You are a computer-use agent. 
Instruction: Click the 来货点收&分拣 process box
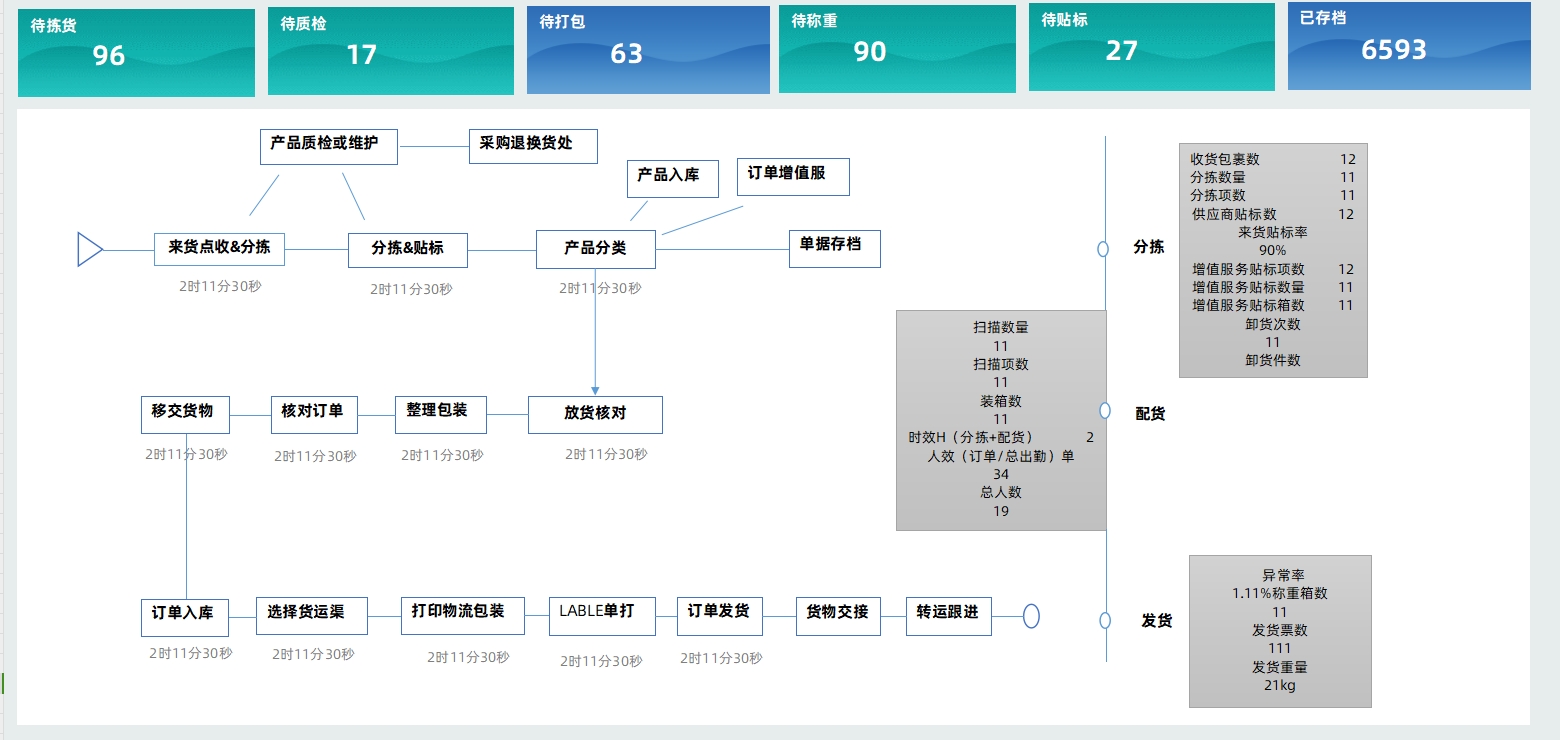point(219,249)
